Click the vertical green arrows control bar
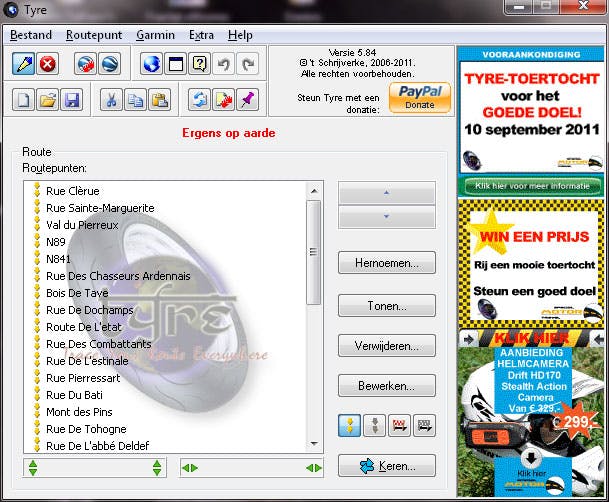609x502 pixels. coord(95,468)
